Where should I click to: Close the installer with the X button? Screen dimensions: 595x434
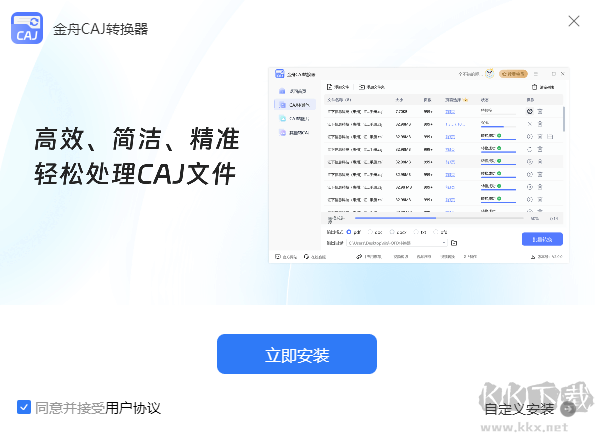(574, 21)
